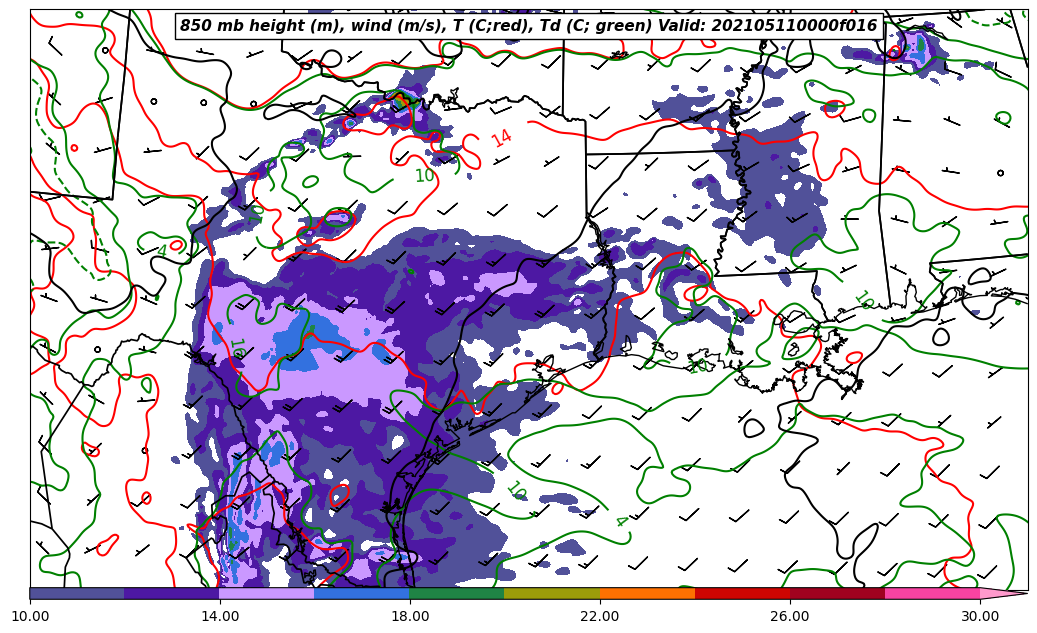The image size is (1037, 633).
Task: Click the colorbar tick label 18.00
Action: [410, 616]
